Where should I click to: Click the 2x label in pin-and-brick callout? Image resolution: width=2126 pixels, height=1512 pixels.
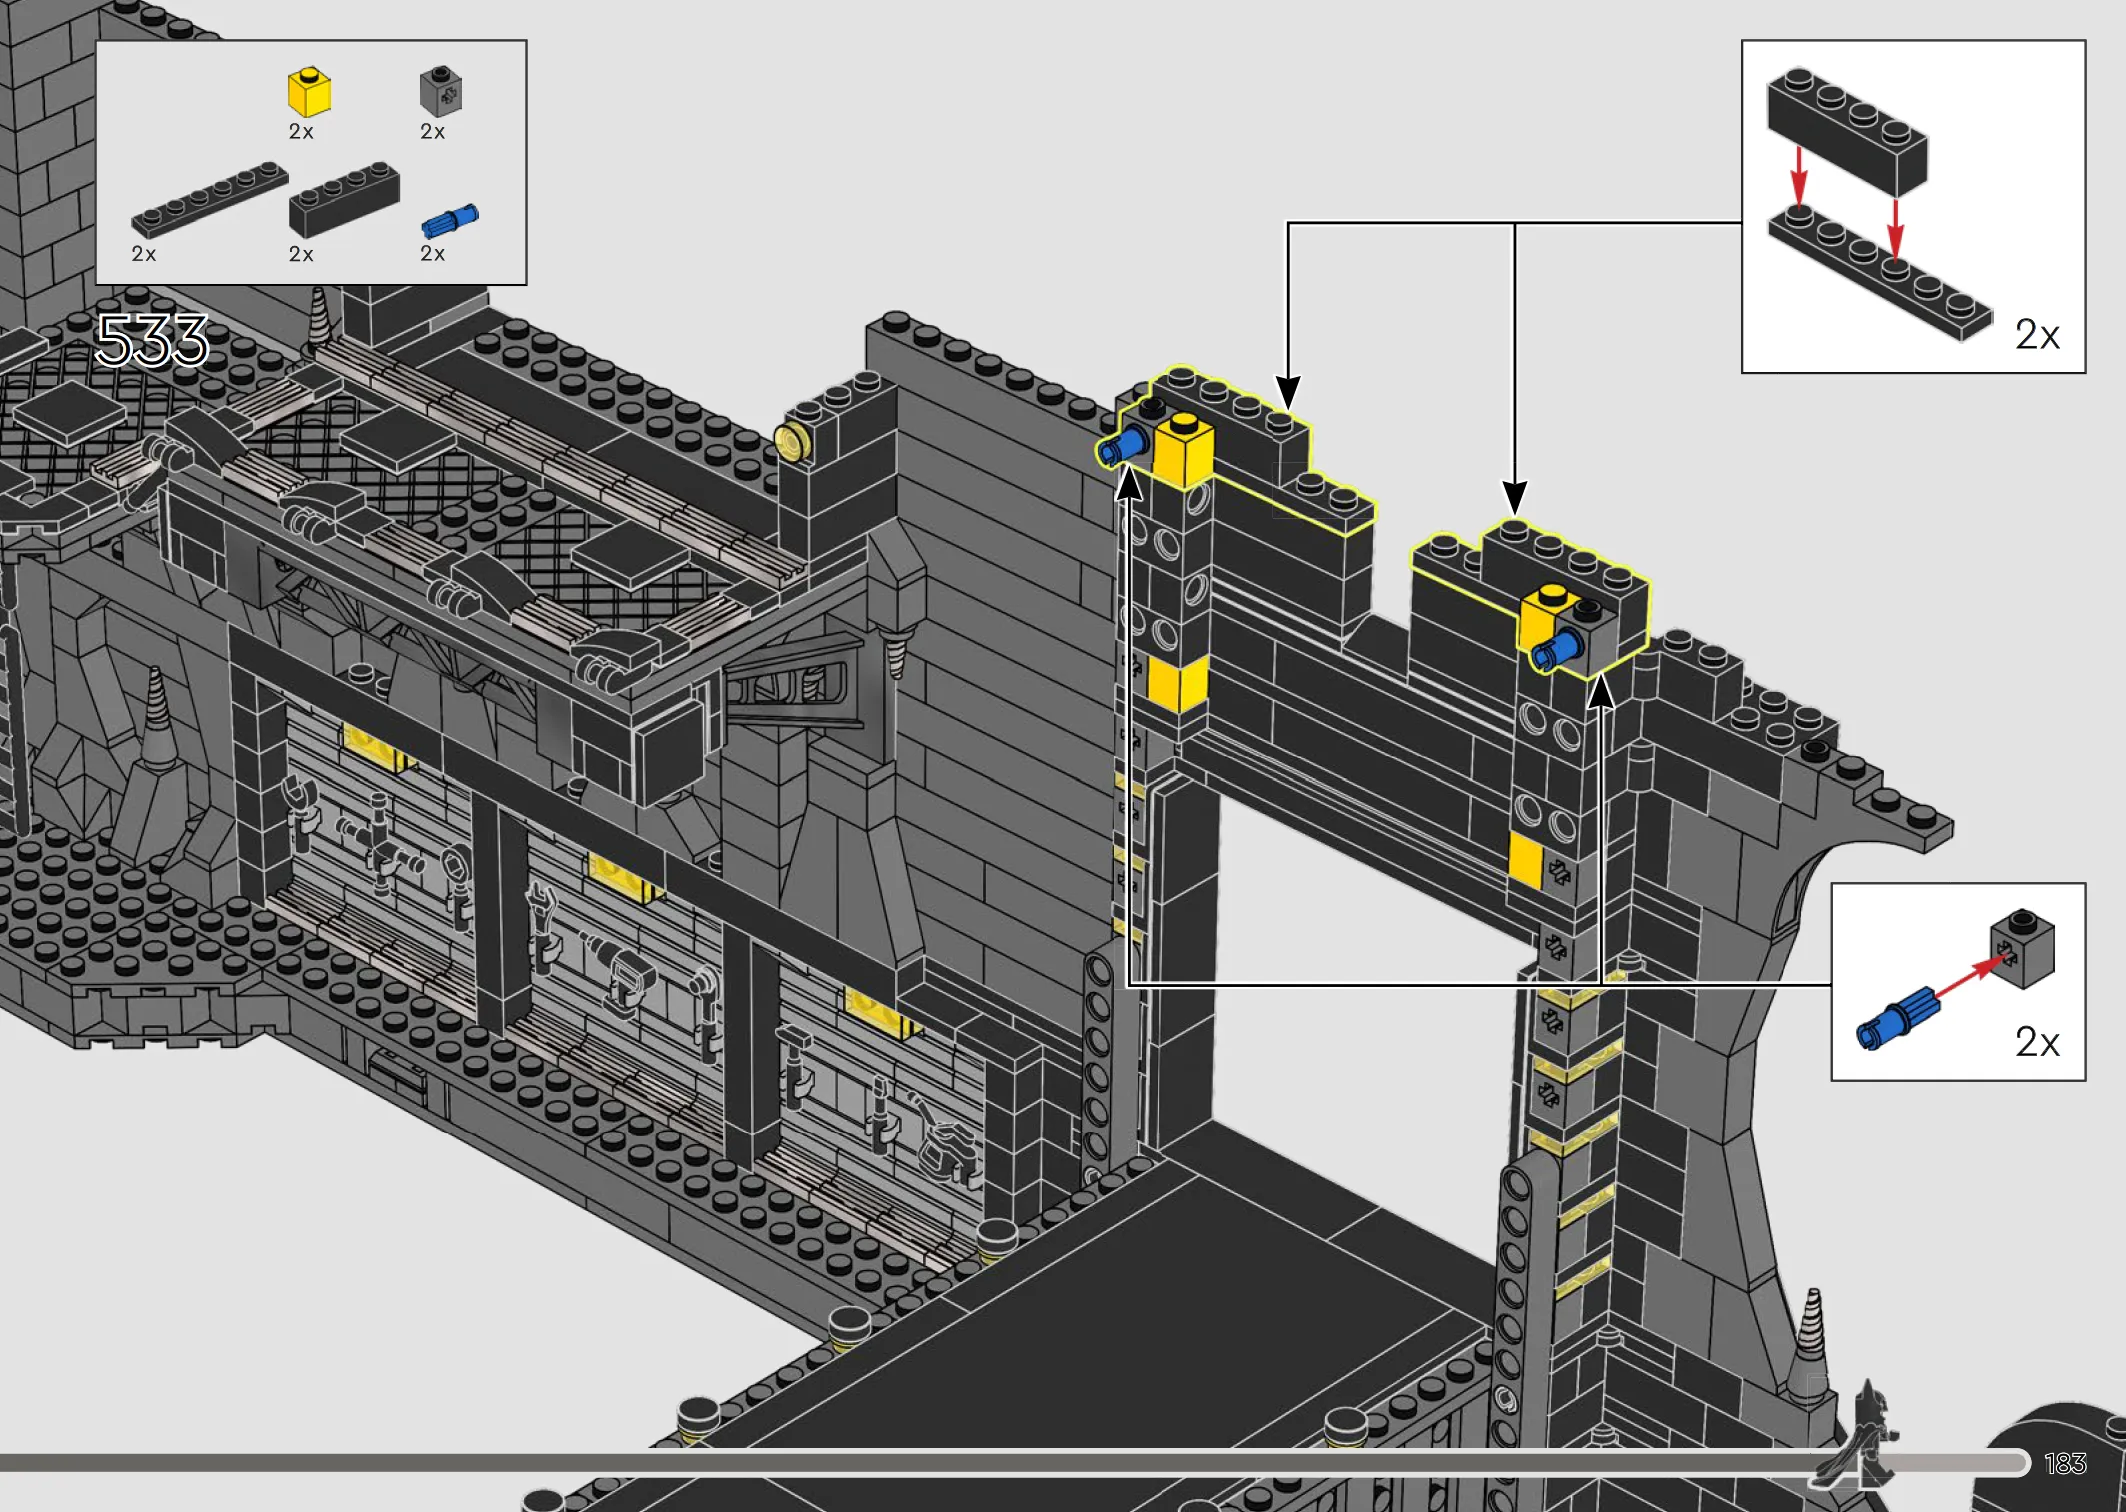(x=2037, y=1042)
